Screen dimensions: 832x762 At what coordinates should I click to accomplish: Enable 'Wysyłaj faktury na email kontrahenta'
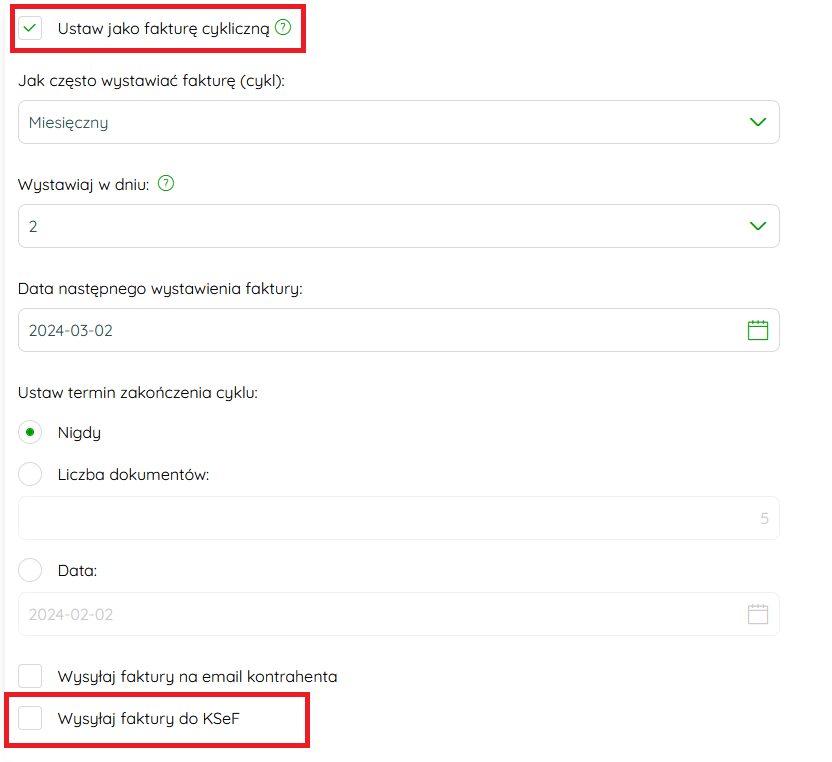tap(30, 676)
